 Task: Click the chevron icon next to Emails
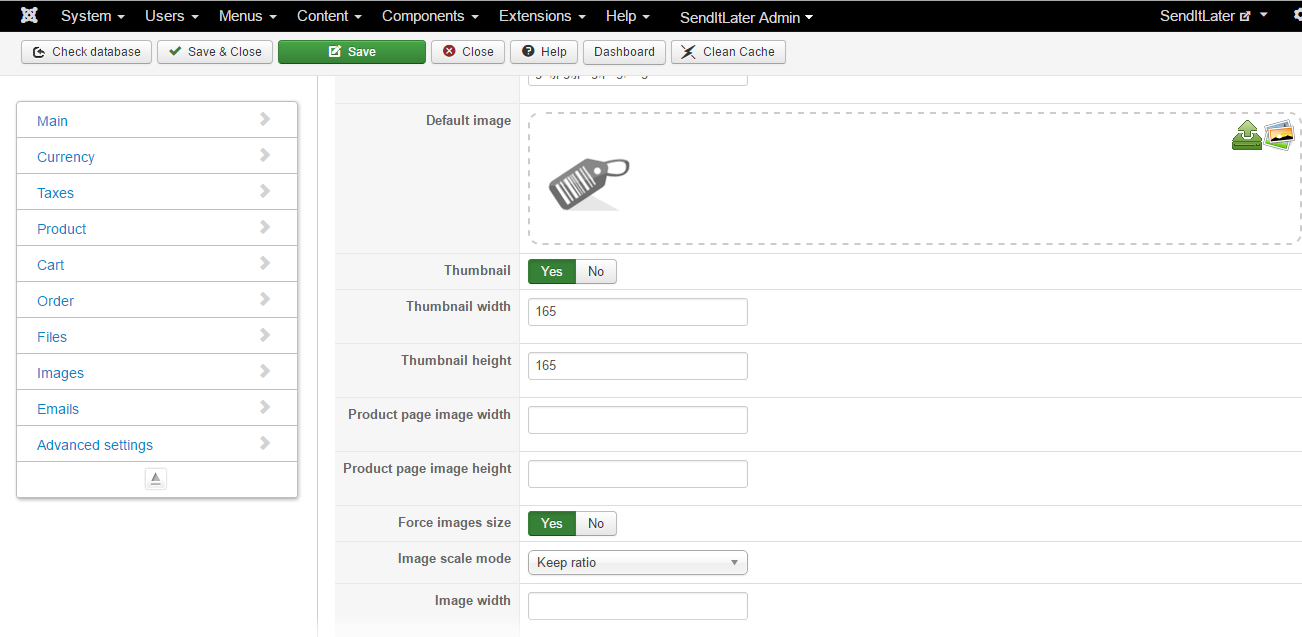tap(265, 407)
